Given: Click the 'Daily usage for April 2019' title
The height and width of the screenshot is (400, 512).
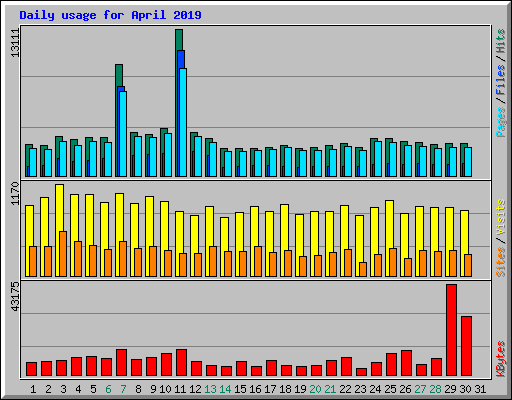Looking at the screenshot, I should [110, 15].
